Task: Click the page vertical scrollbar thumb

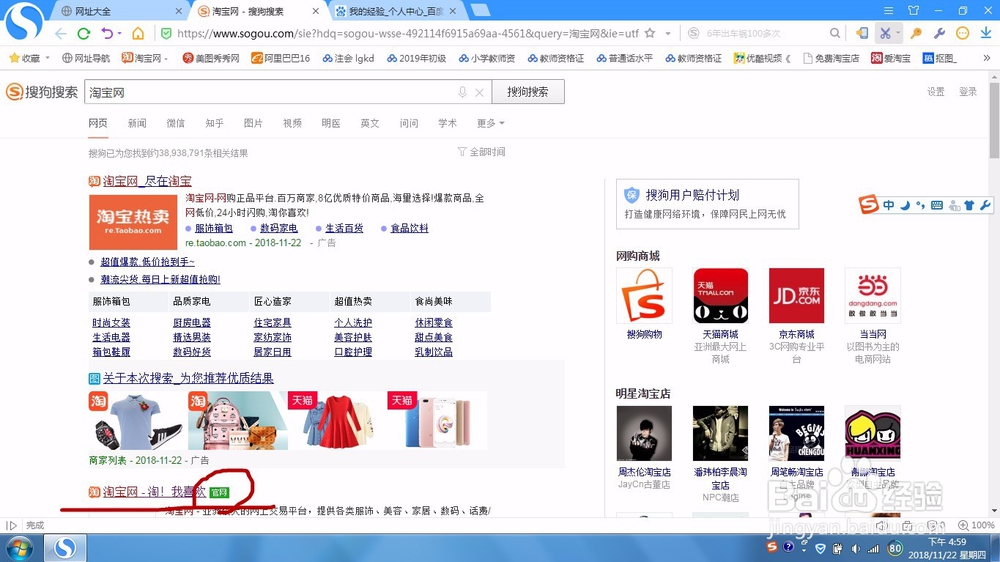Action: click(x=994, y=120)
